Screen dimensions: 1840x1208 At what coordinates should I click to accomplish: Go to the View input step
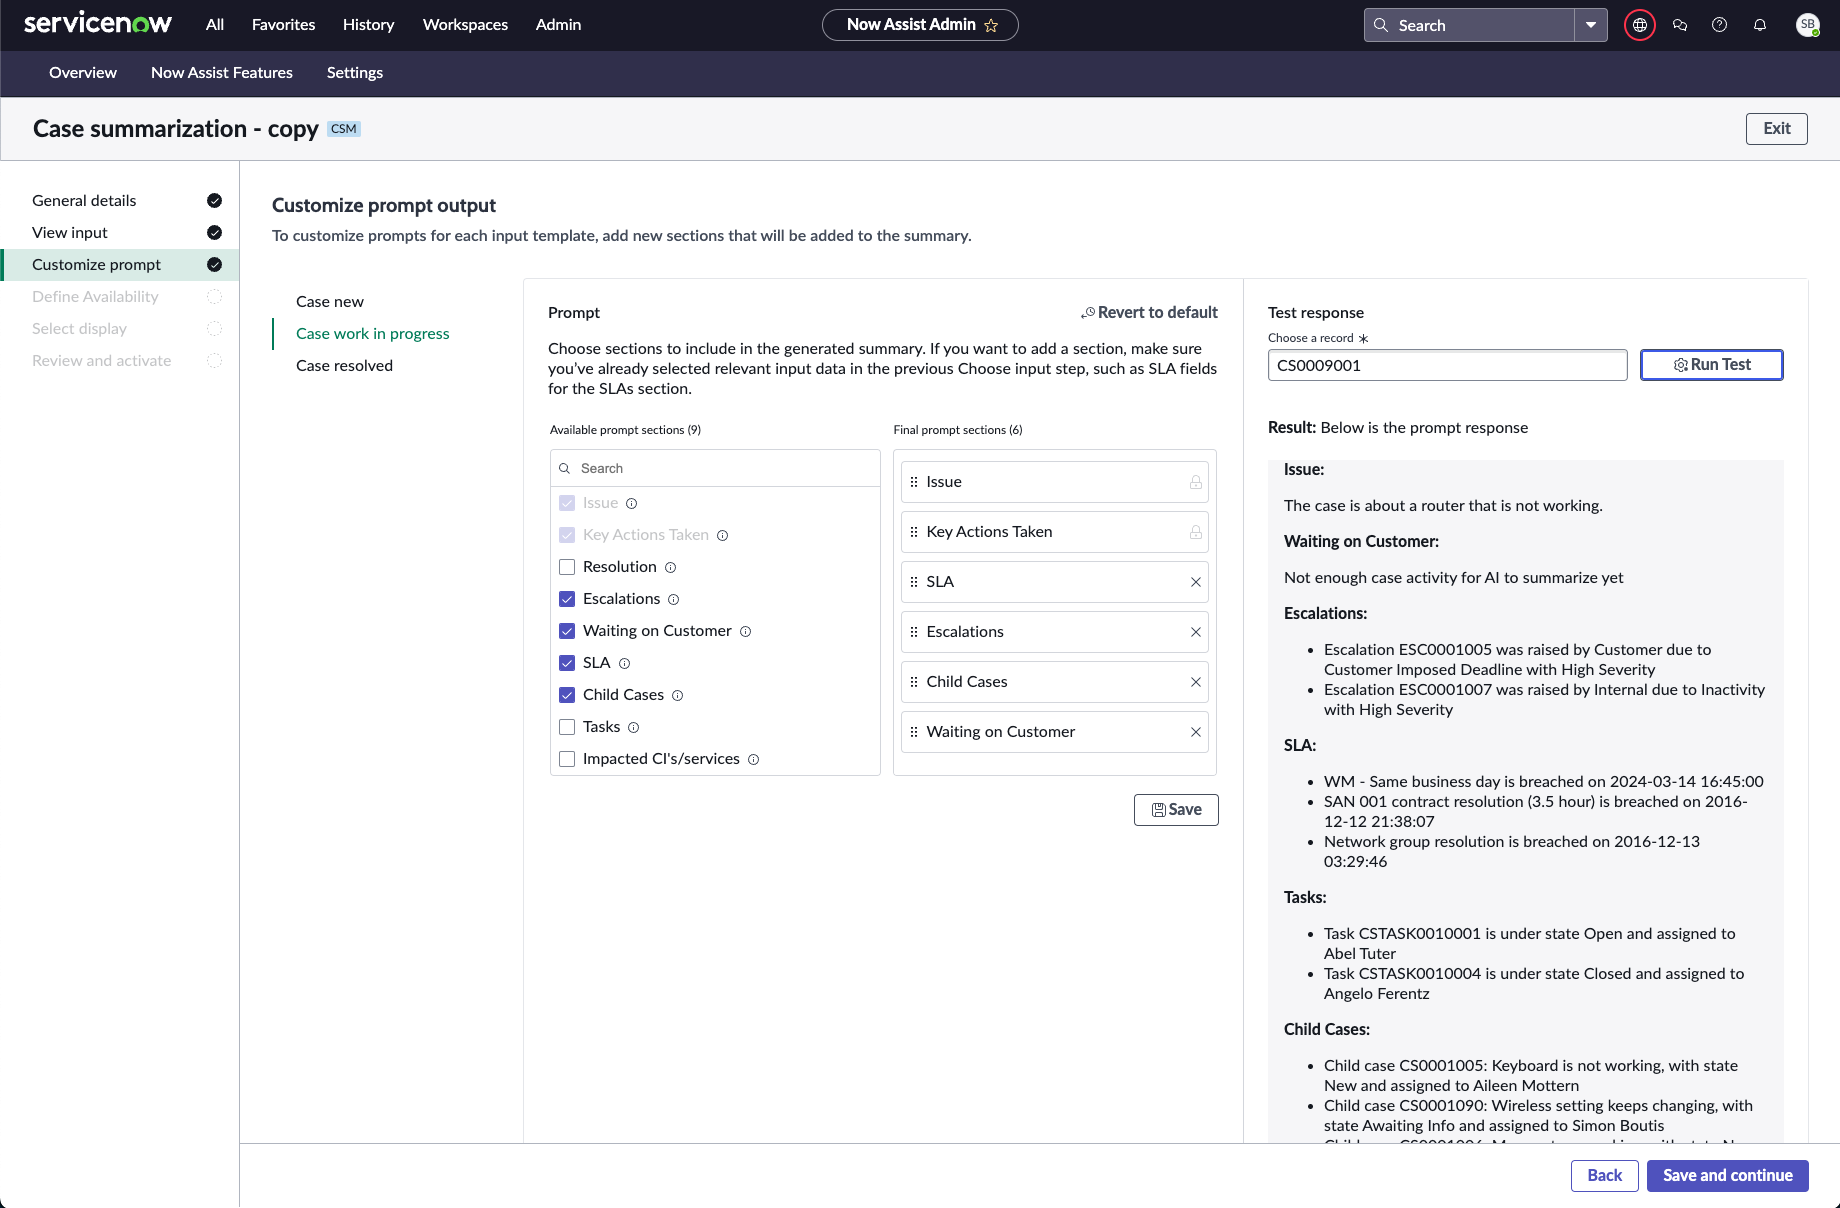point(120,233)
